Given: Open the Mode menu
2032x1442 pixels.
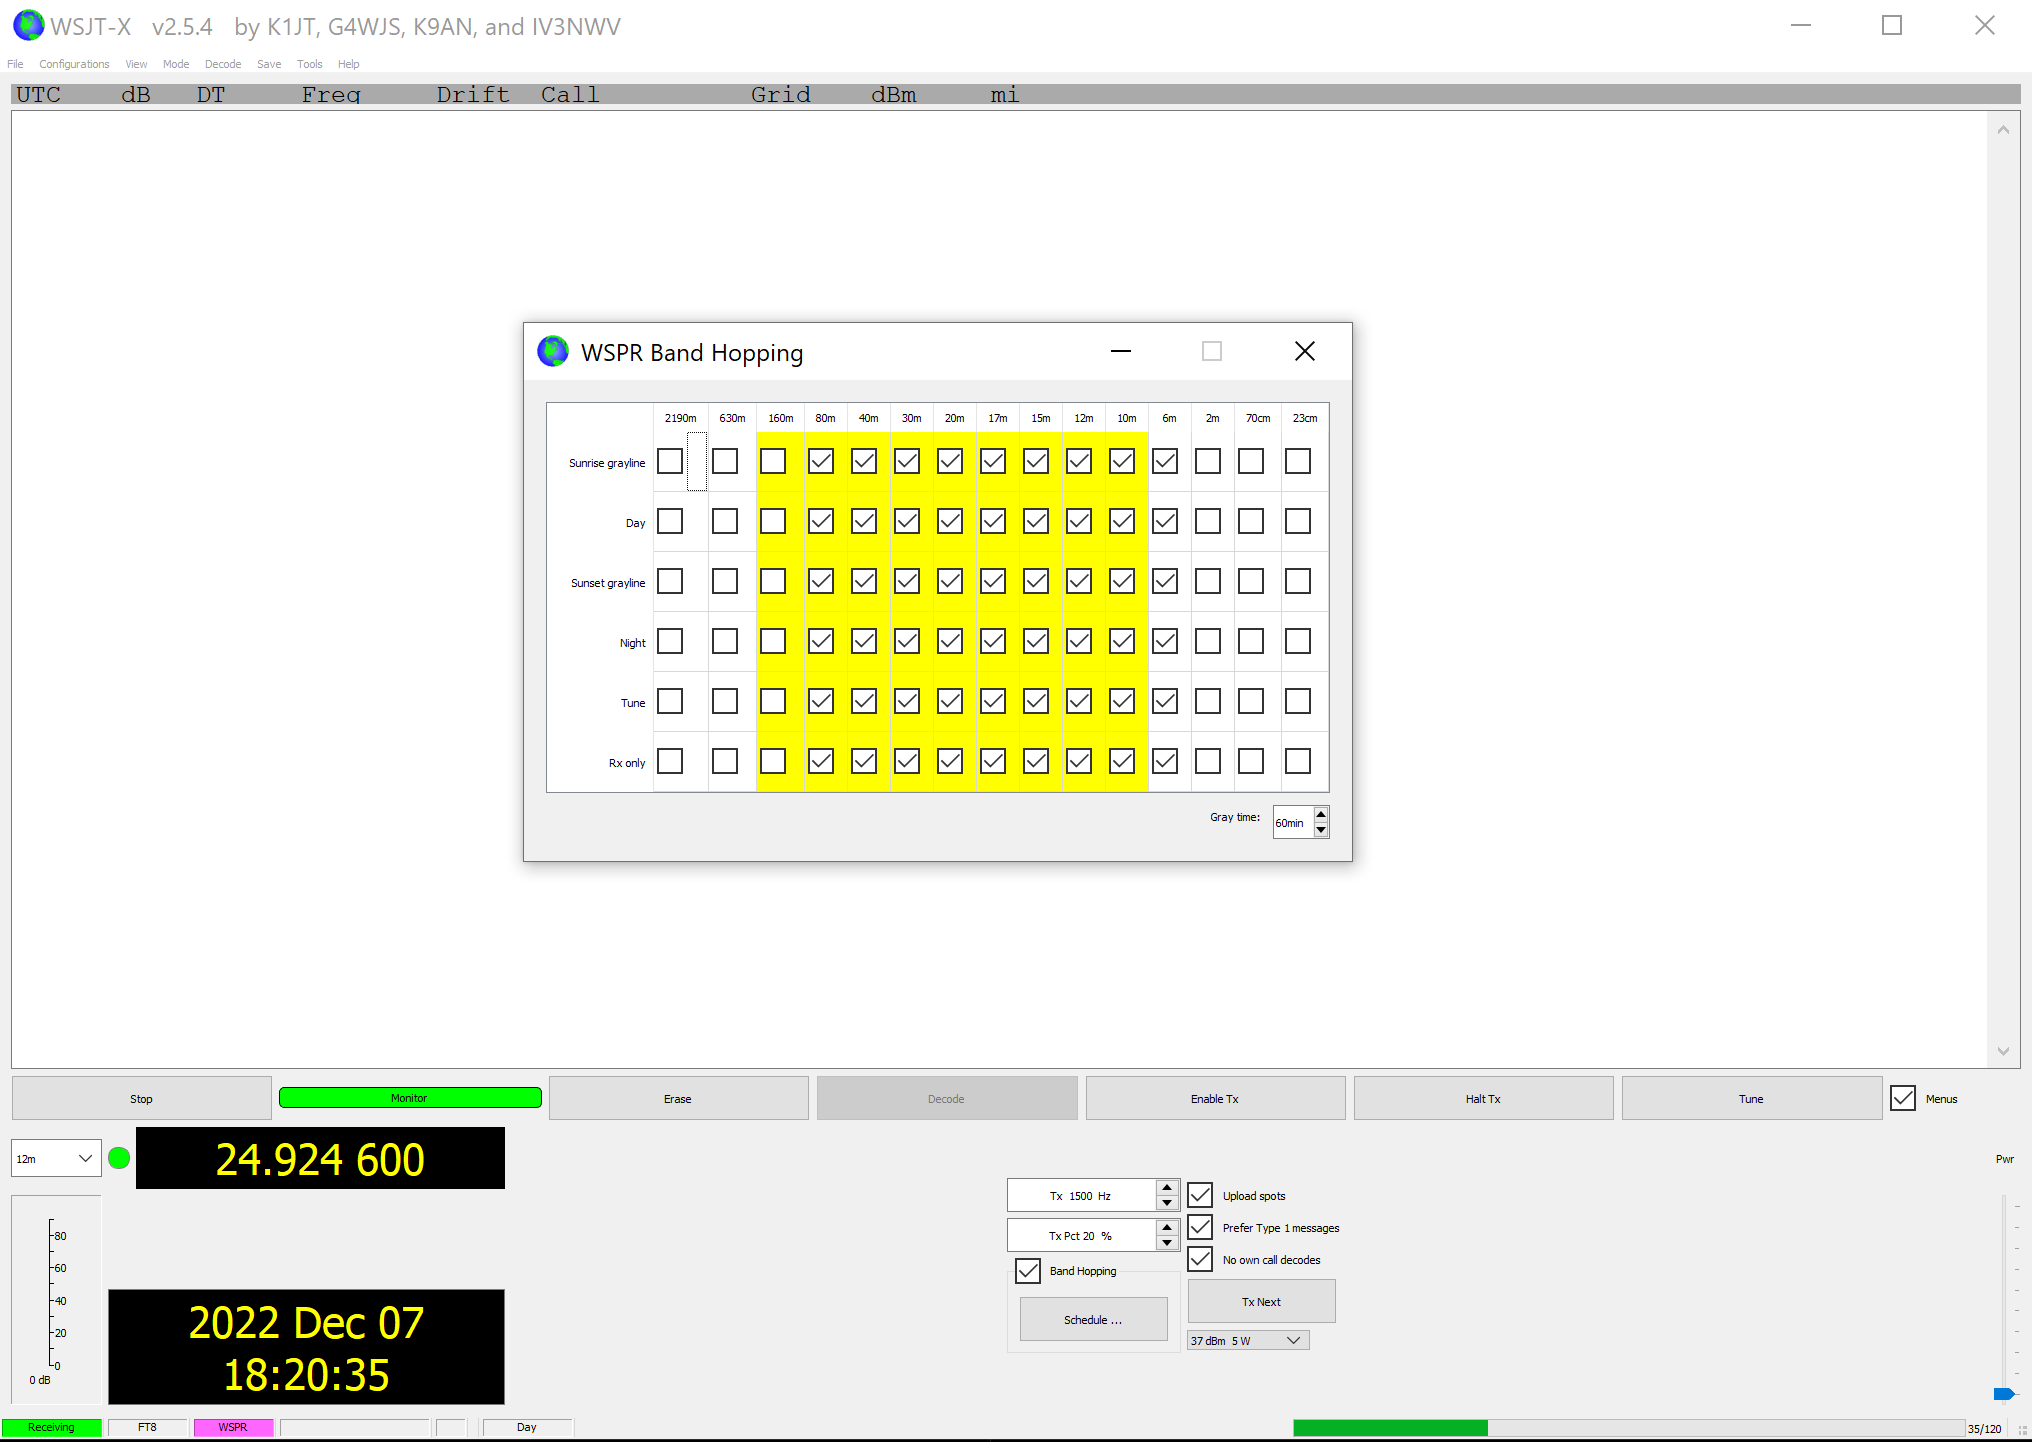Looking at the screenshot, I should tap(176, 64).
